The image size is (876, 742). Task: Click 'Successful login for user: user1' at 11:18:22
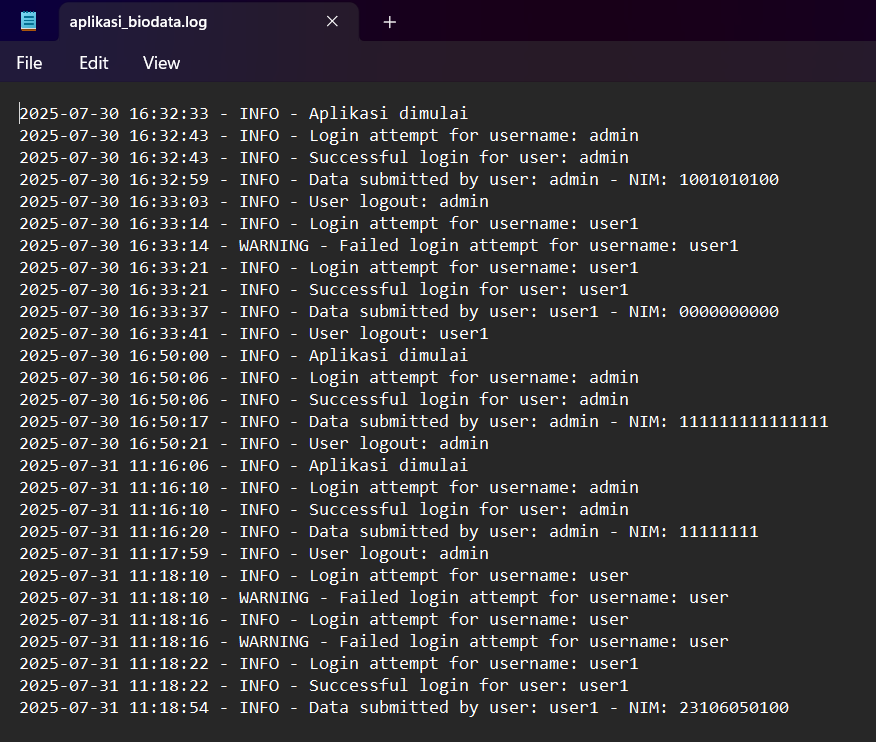[468, 686]
